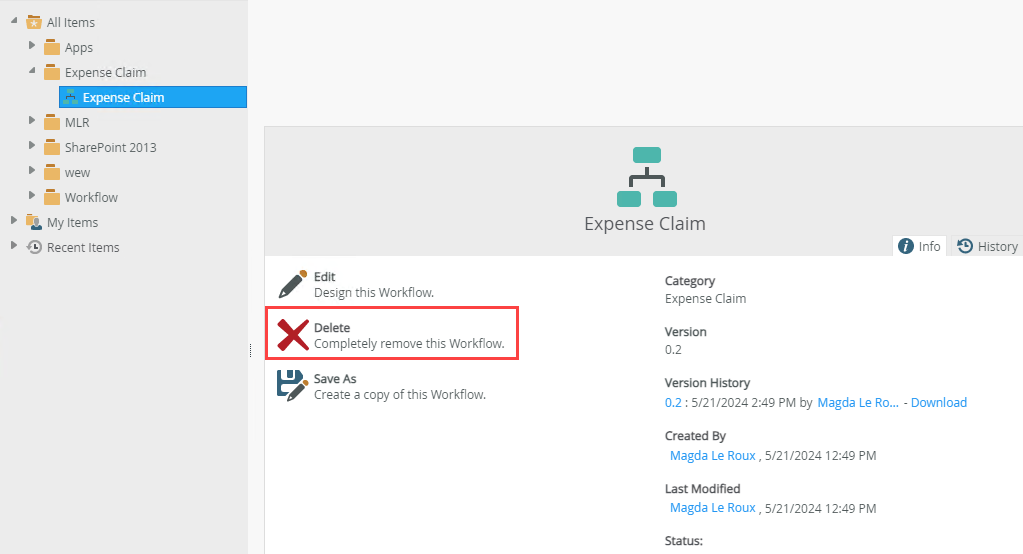The image size is (1023, 554).
Task: Open the 0.2 version link
Action: tap(673, 403)
